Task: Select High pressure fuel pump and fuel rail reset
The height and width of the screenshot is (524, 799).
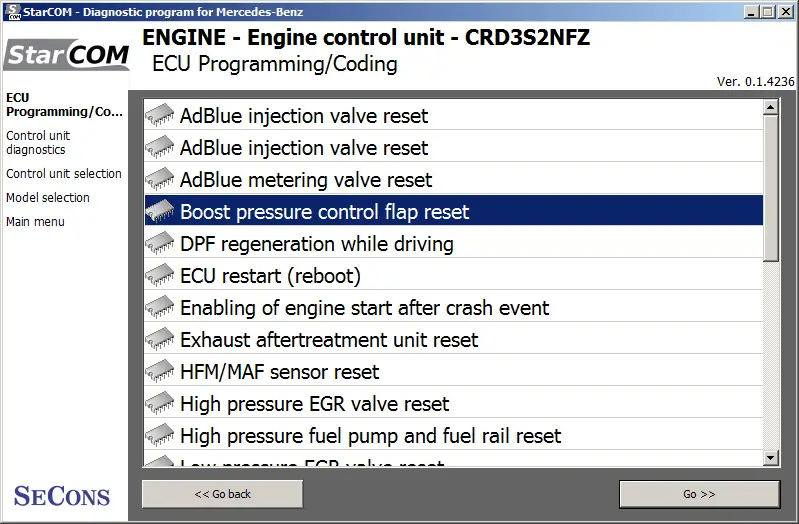Action: (x=454, y=436)
